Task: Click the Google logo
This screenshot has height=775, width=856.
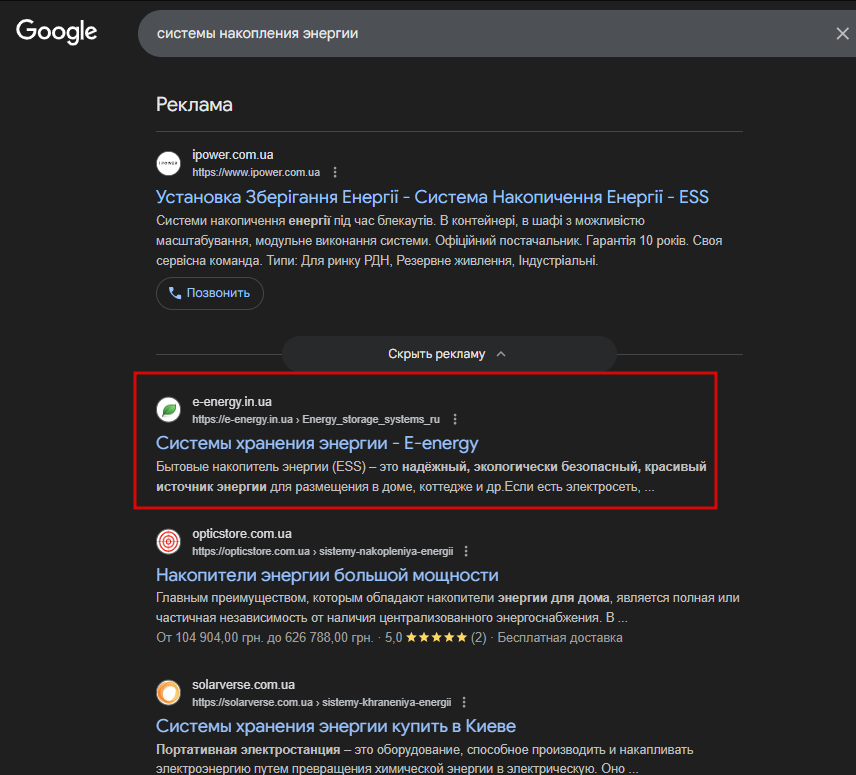Action: pyautogui.click(x=56, y=31)
